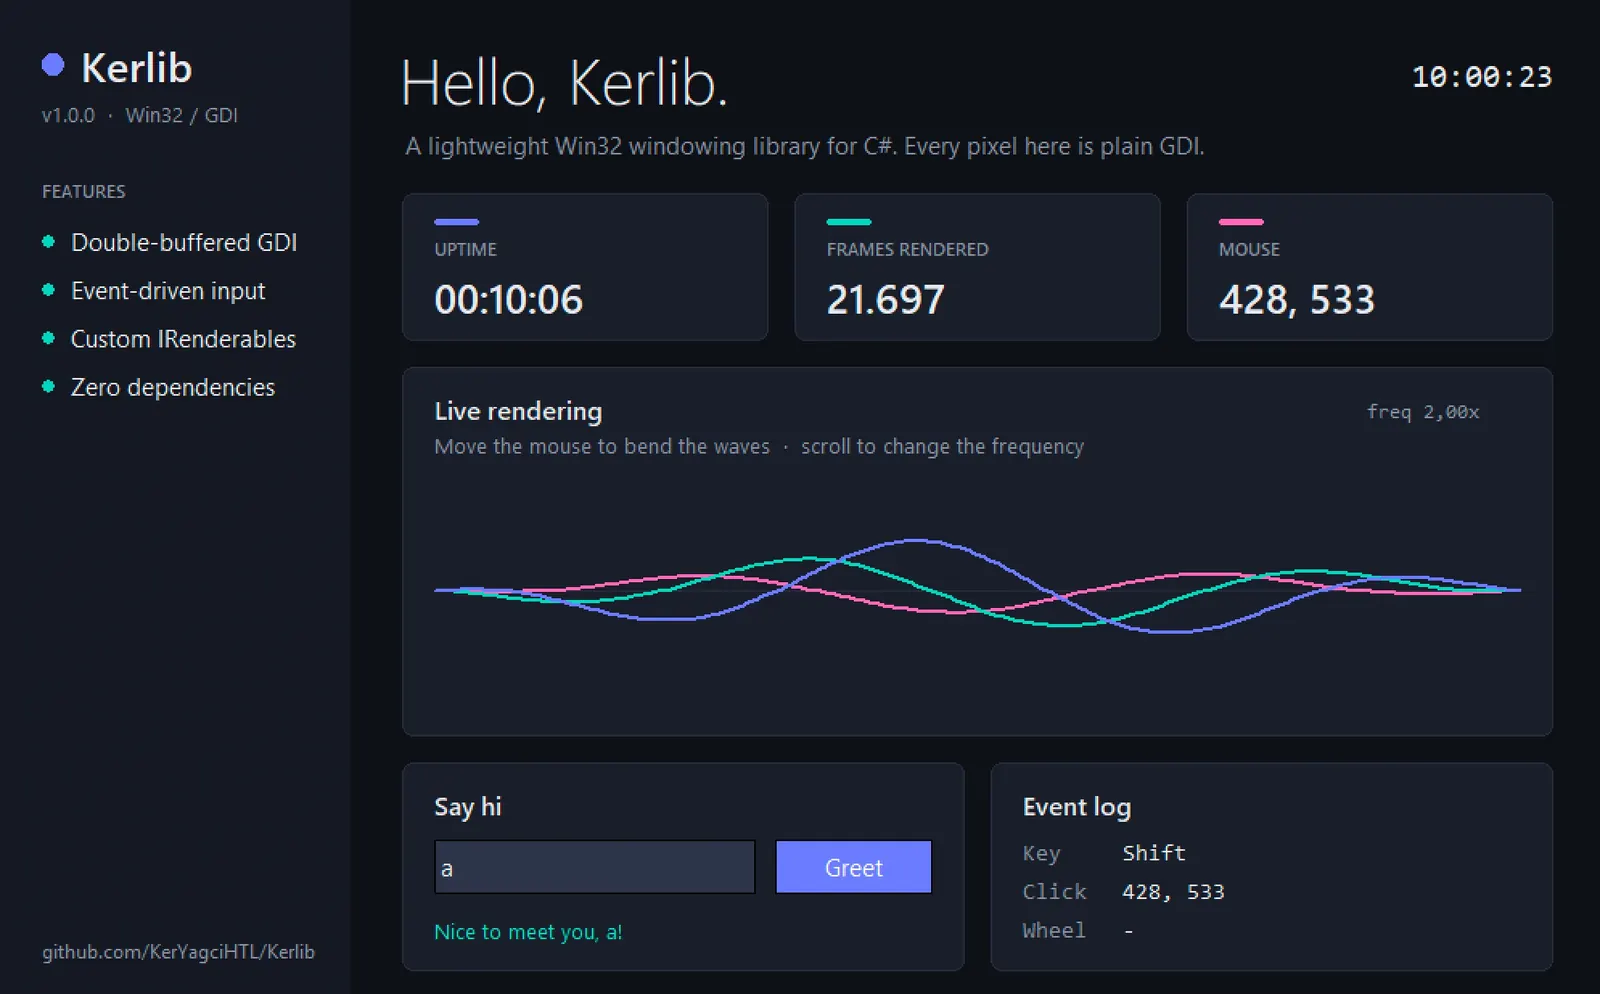Click the lightweight Win32 windowing library subtitle
The image size is (1600, 994).
pos(804,146)
